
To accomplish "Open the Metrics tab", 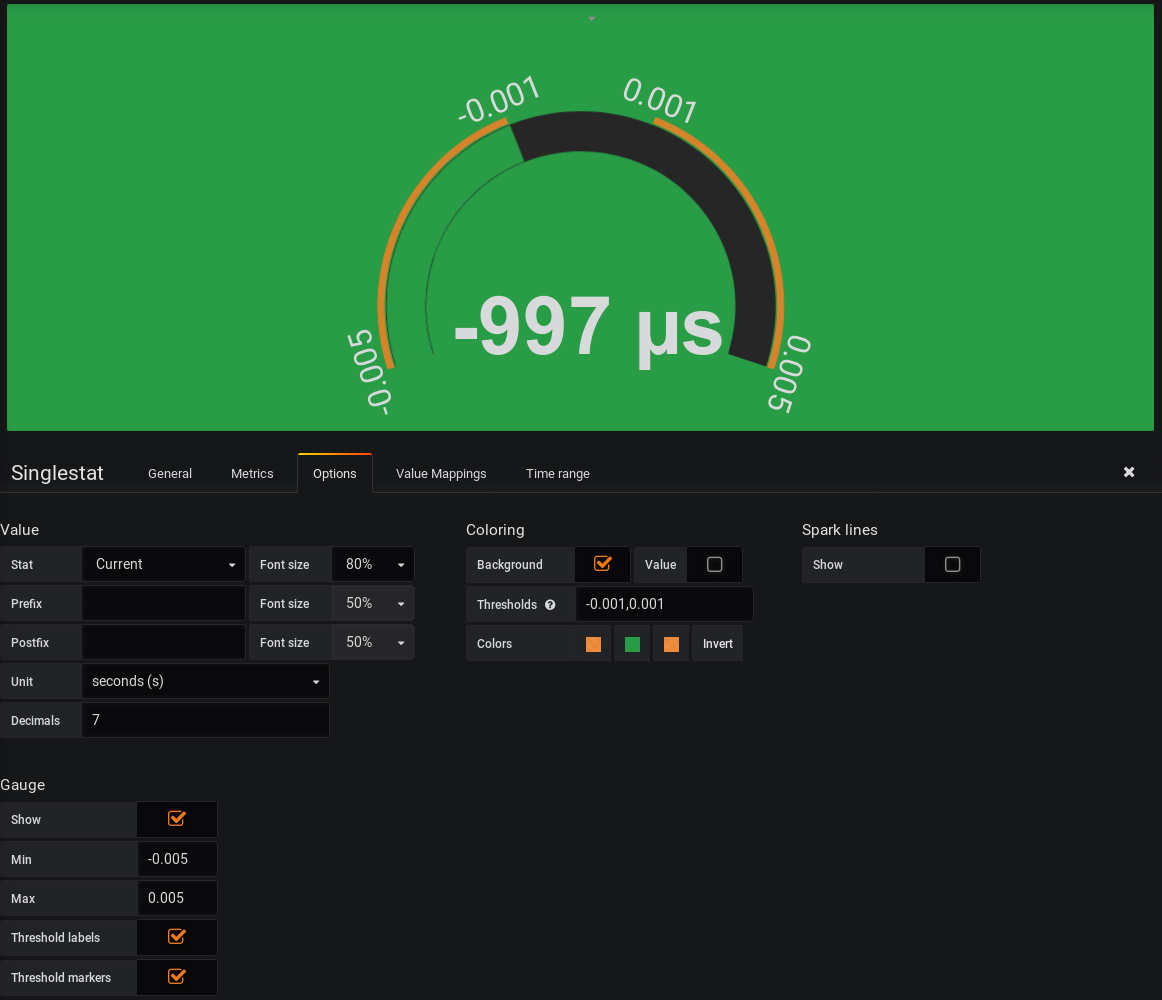I will point(252,473).
